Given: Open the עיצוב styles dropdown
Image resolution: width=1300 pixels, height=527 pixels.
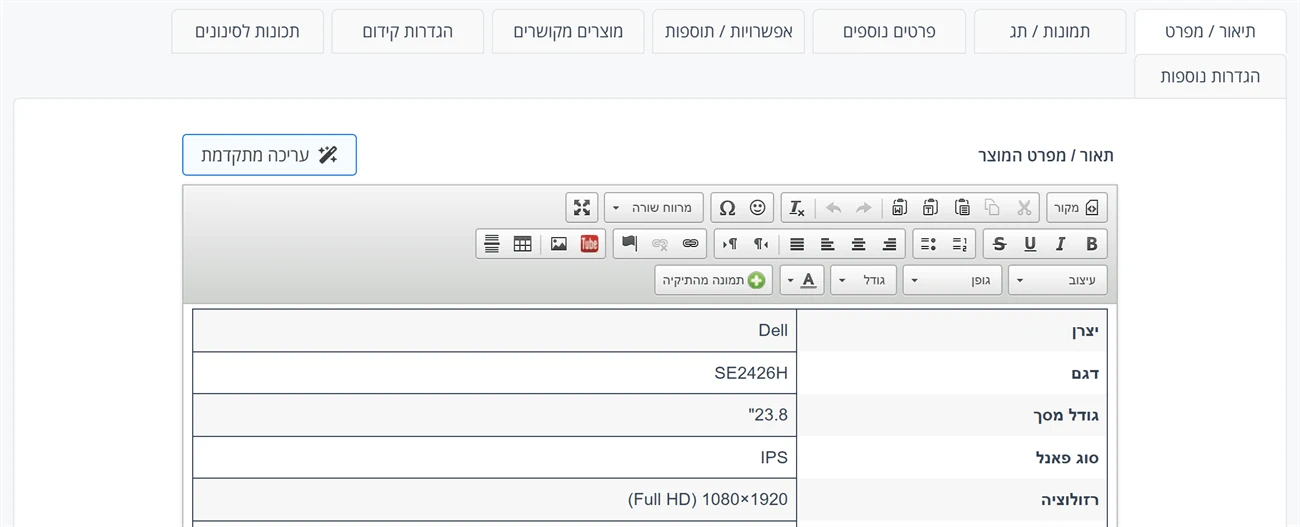Looking at the screenshot, I should coord(1058,280).
